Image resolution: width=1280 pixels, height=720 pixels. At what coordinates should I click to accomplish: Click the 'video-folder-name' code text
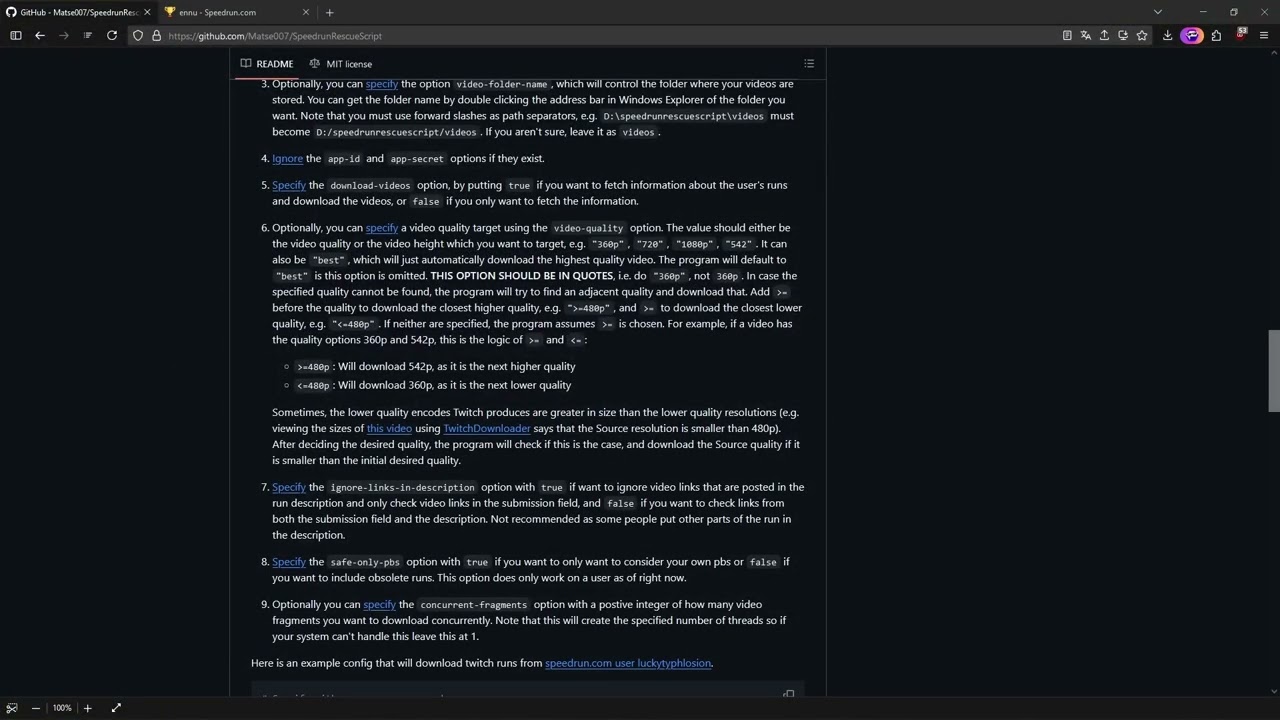[502, 84]
